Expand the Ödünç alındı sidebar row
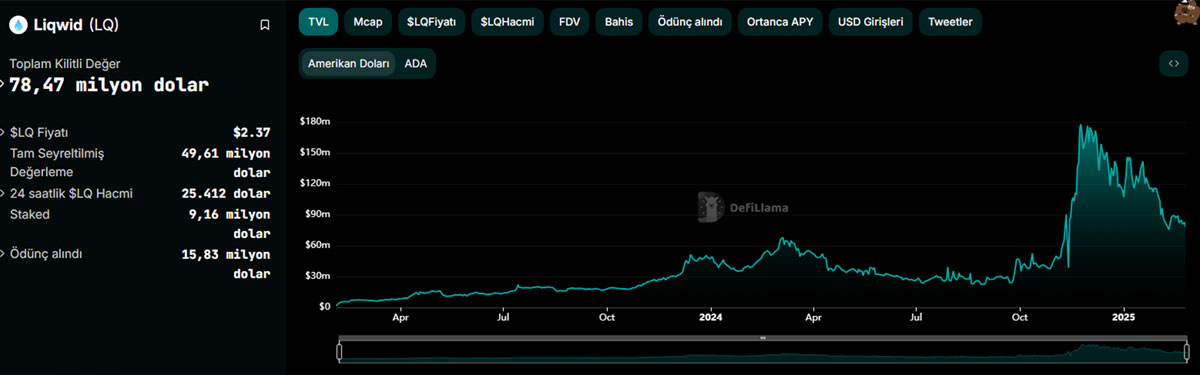 coord(3,254)
